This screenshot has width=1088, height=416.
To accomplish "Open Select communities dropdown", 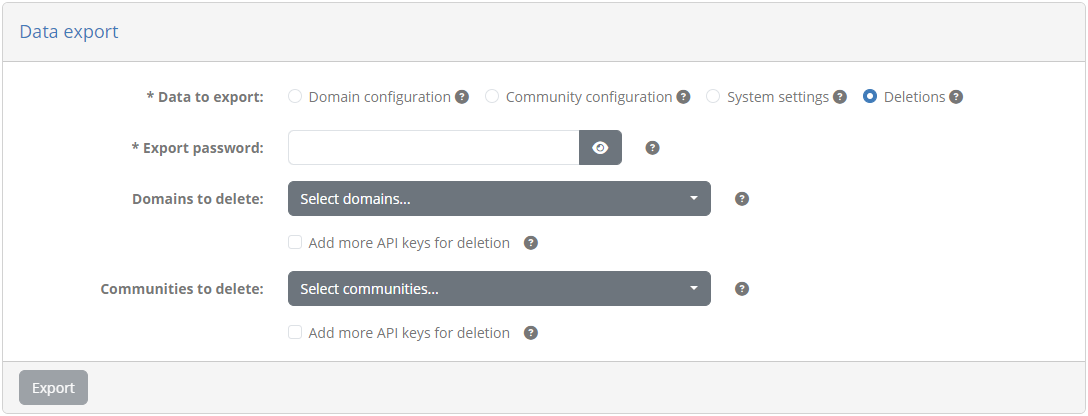I will pos(500,288).
